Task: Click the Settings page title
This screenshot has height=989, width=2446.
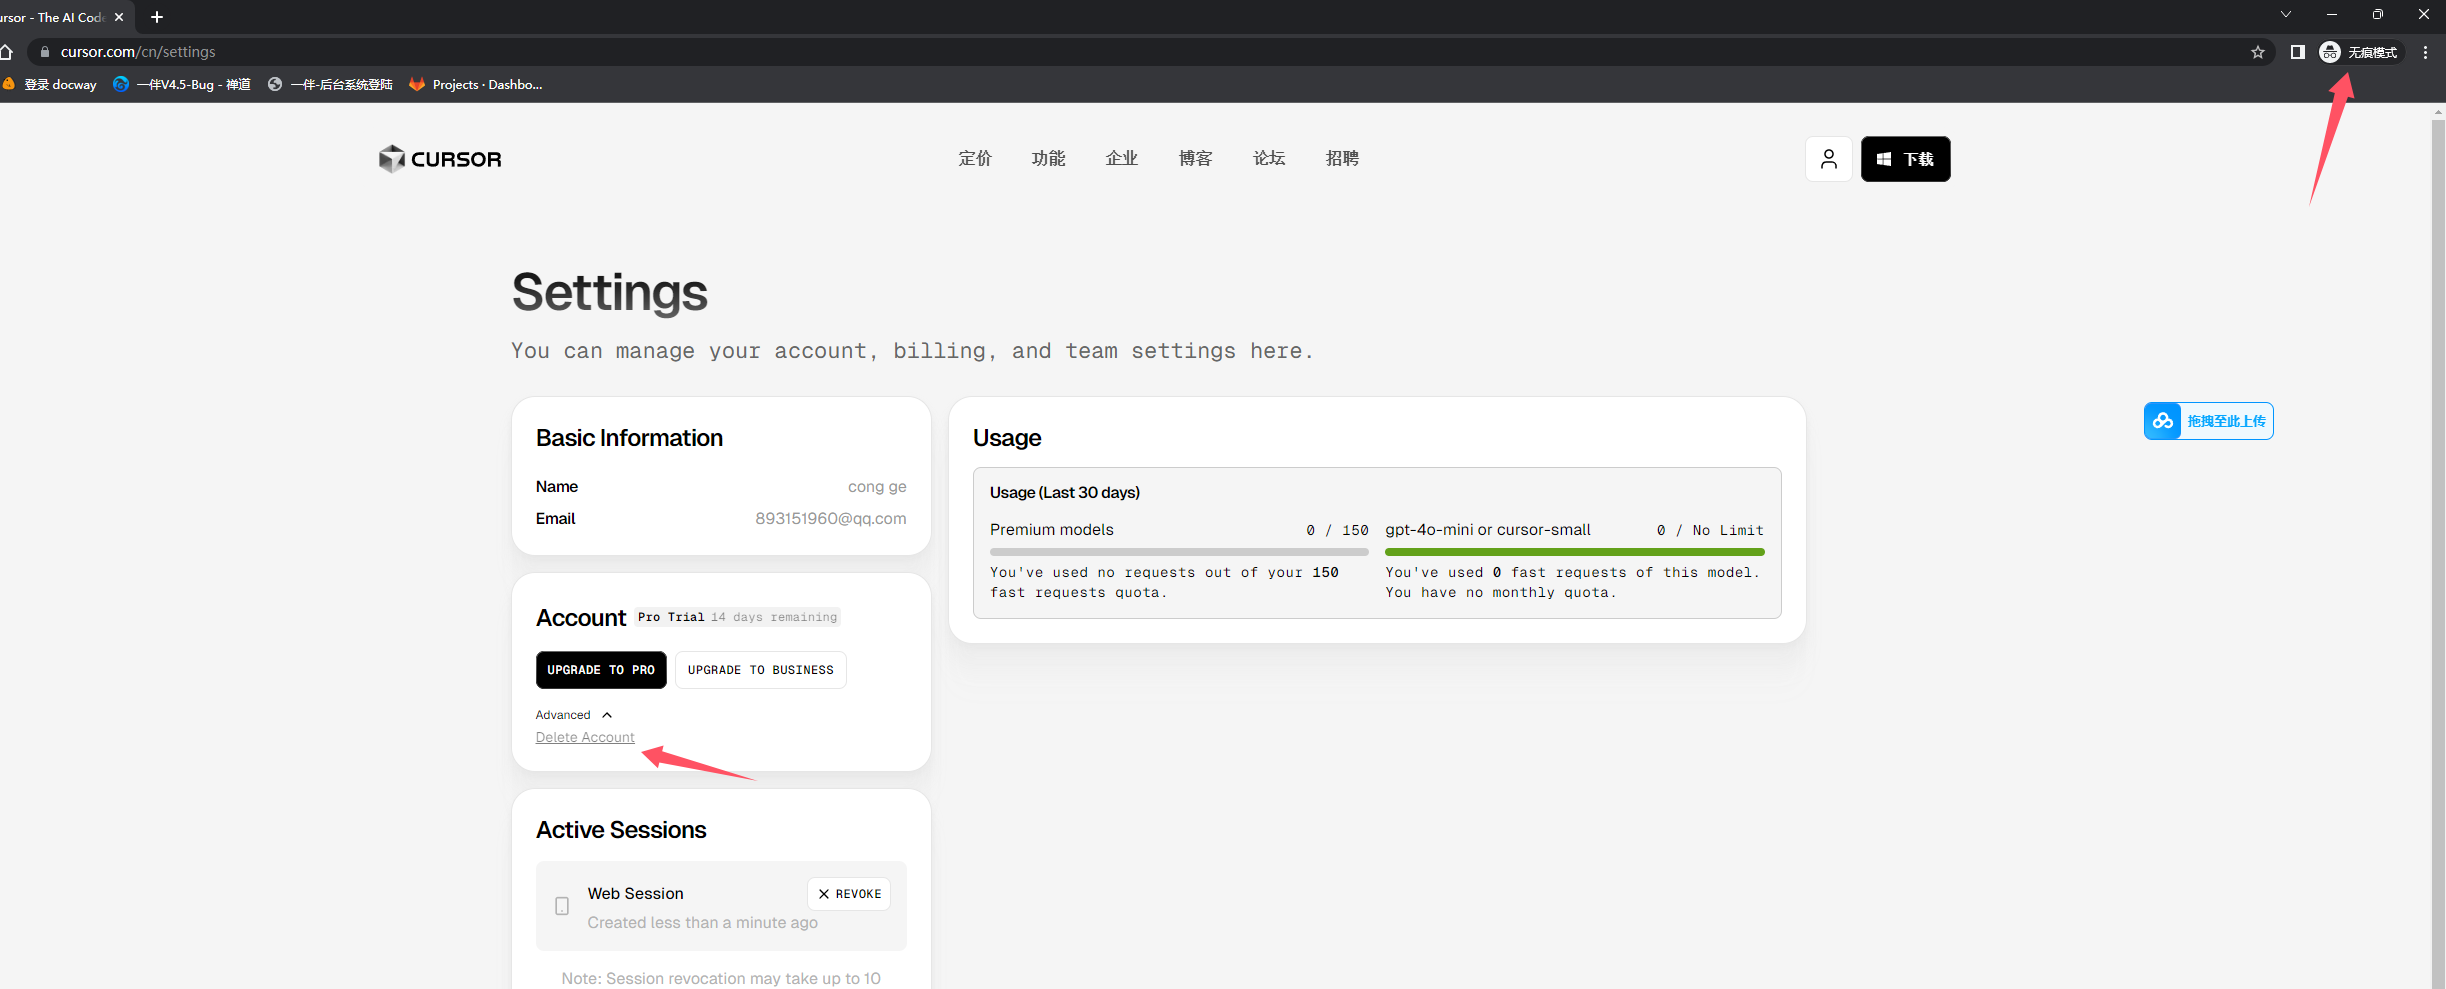Action: click(x=610, y=292)
